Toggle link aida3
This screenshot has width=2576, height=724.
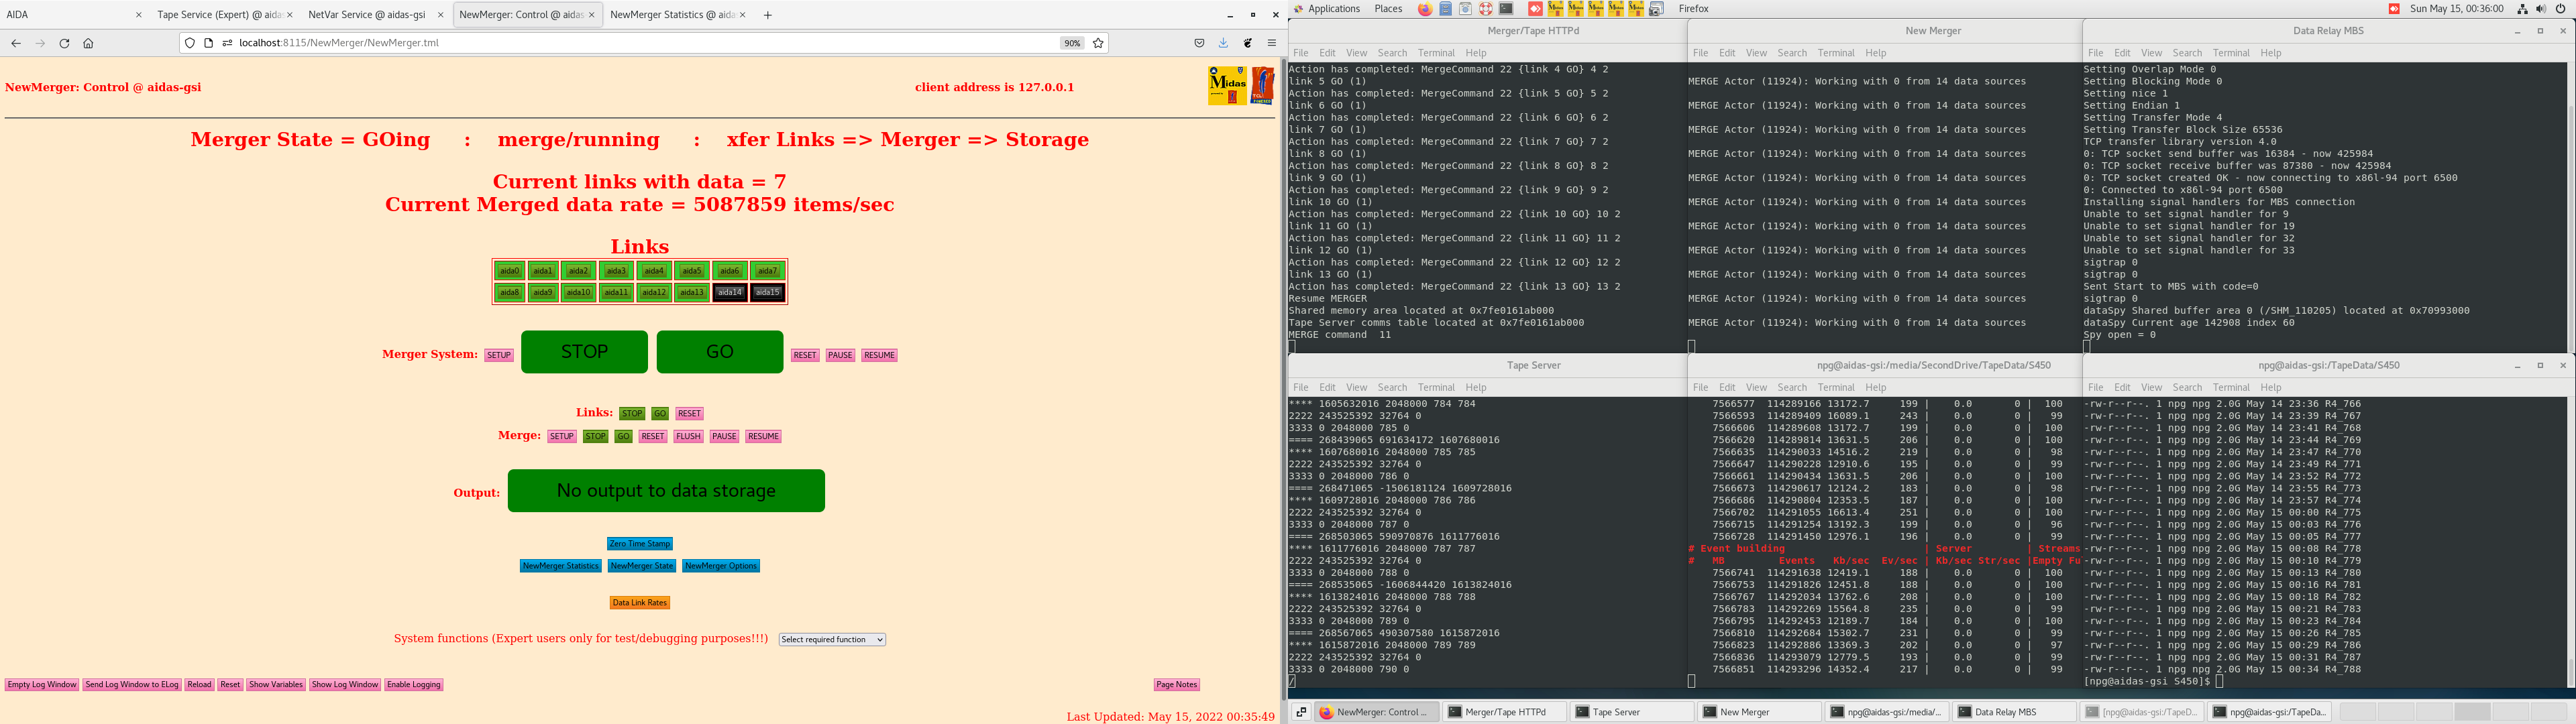pyautogui.click(x=616, y=271)
